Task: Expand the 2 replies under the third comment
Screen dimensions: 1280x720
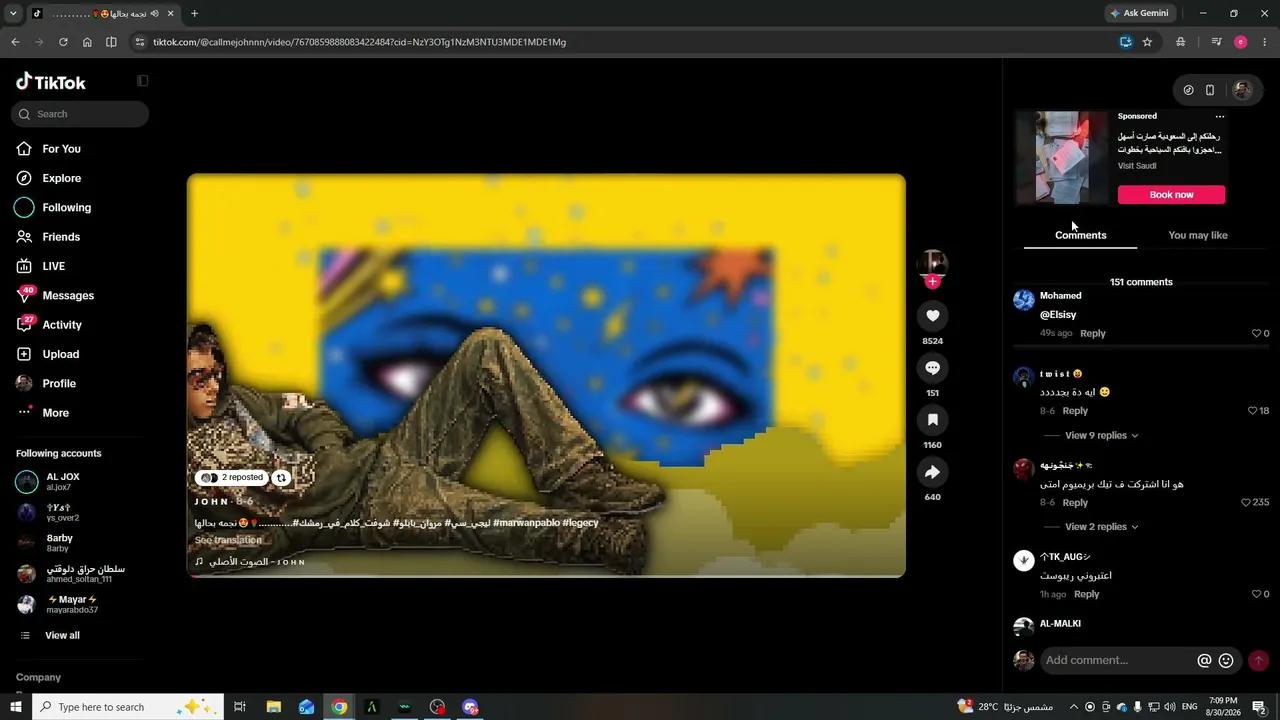Action: pos(1102,527)
